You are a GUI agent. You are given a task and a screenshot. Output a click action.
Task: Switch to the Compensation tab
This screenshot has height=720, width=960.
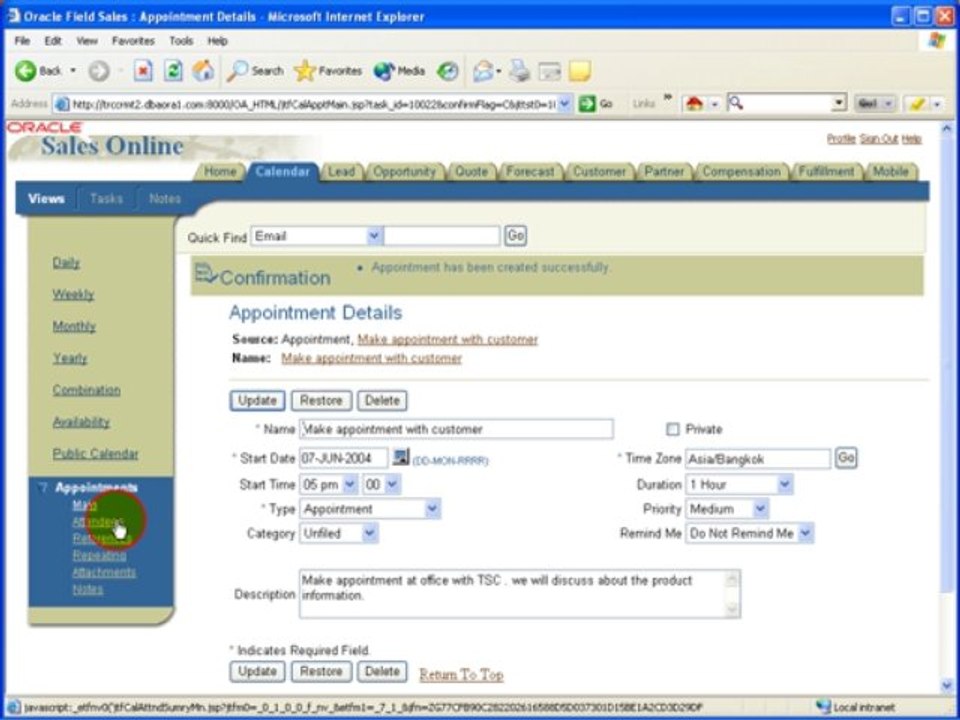[741, 172]
